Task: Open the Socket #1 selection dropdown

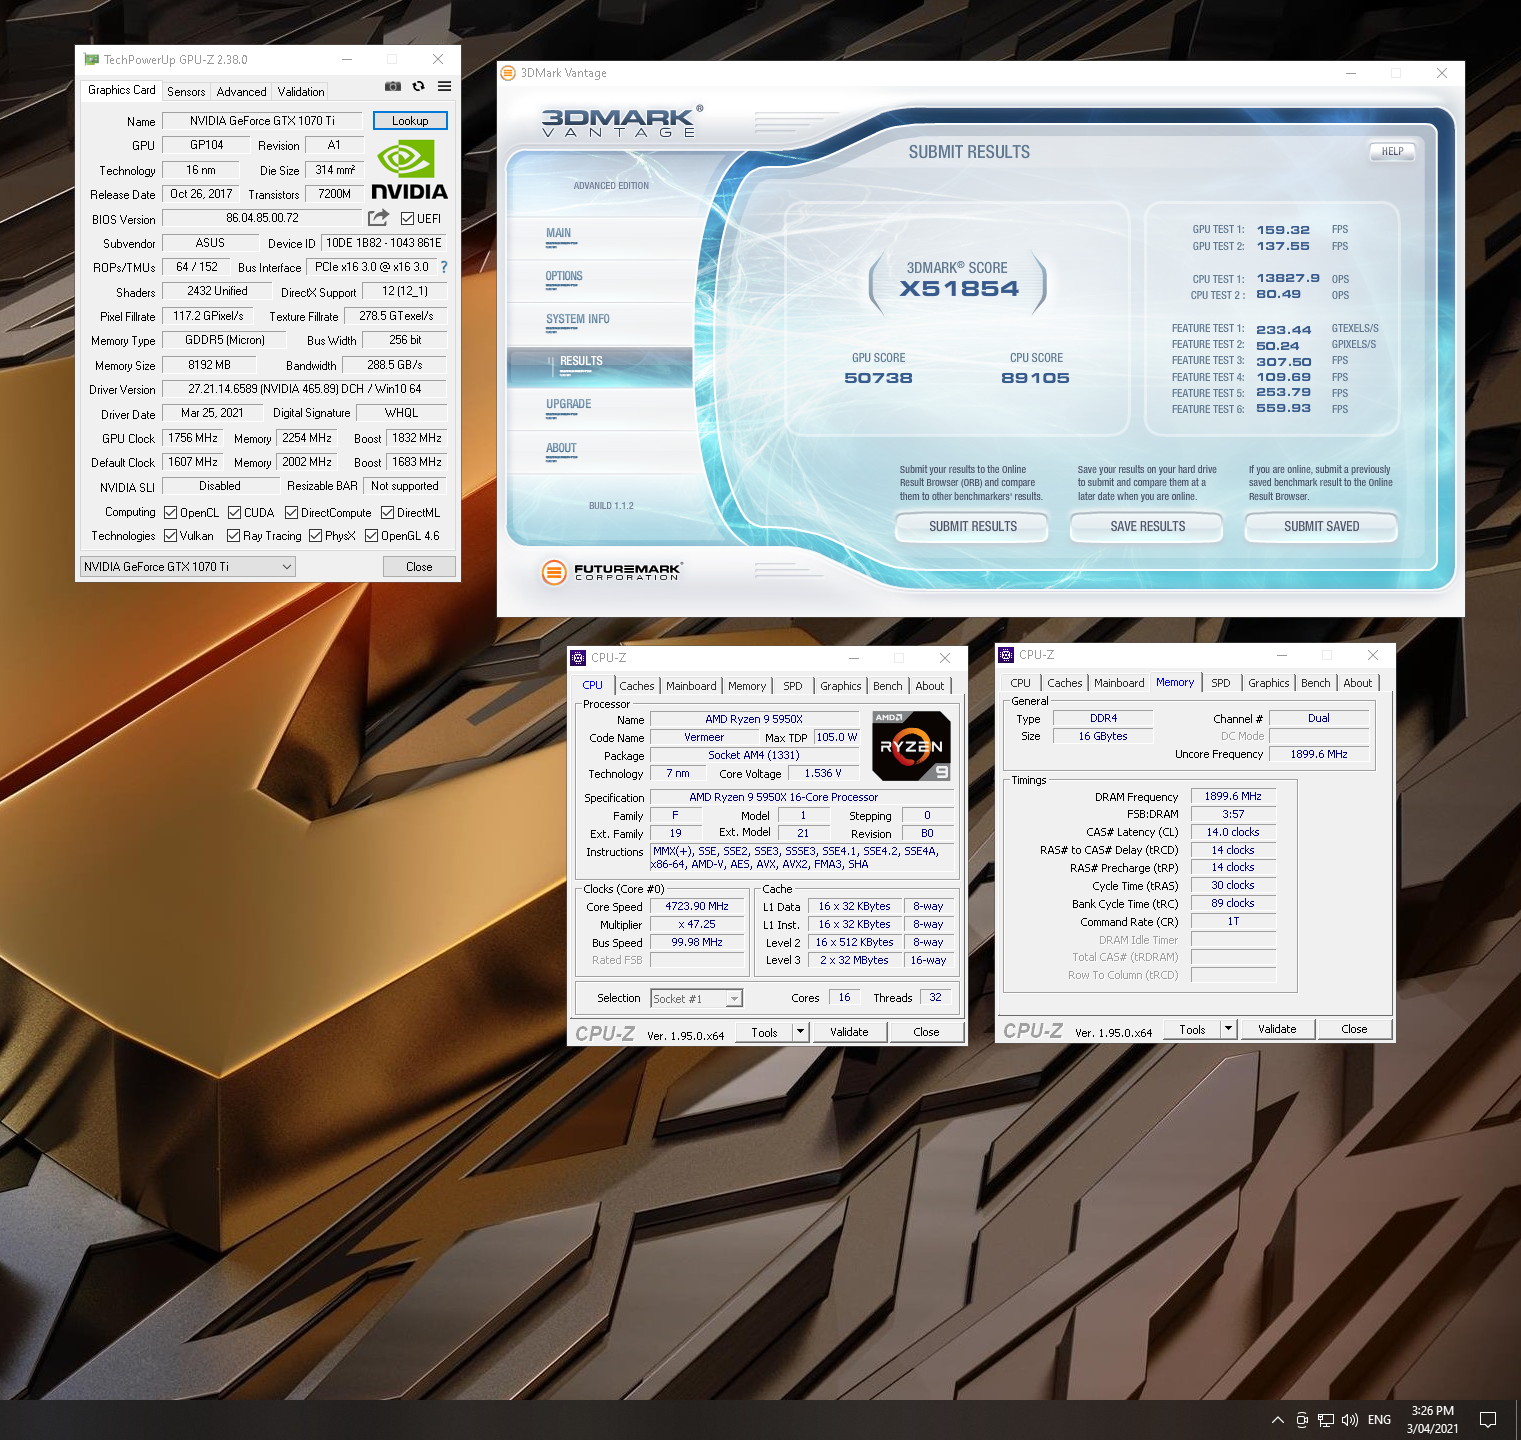Action: (697, 999)
